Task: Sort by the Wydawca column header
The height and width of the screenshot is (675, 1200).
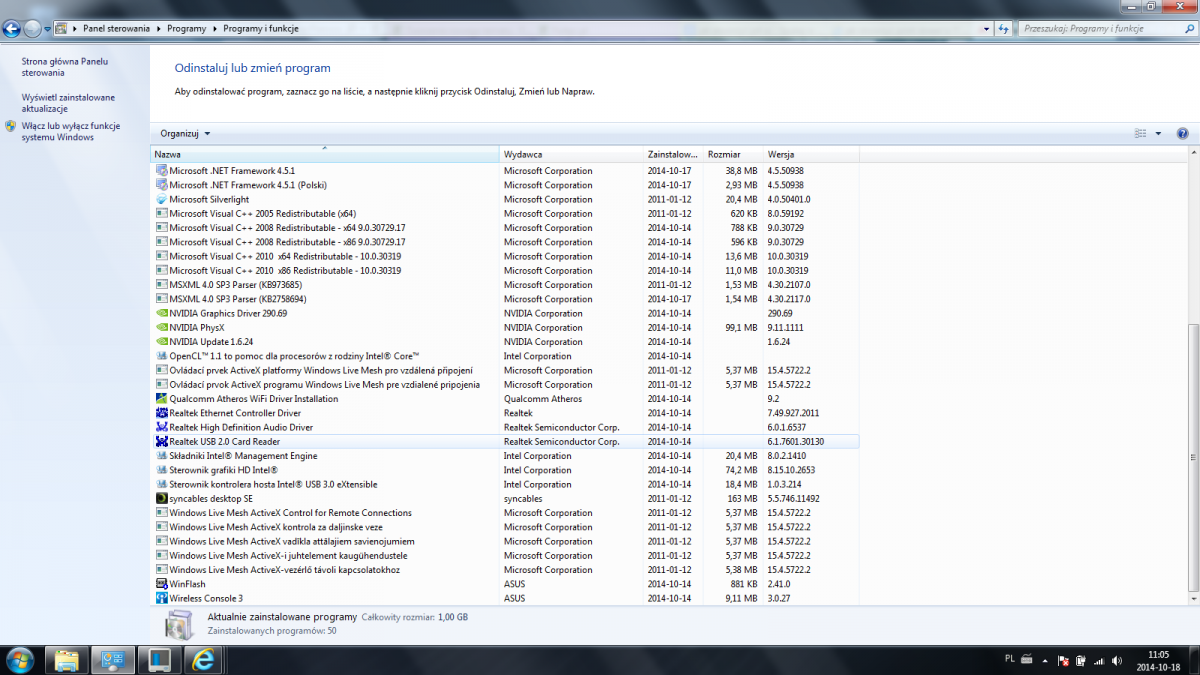Action: click(x=572, y=155)
